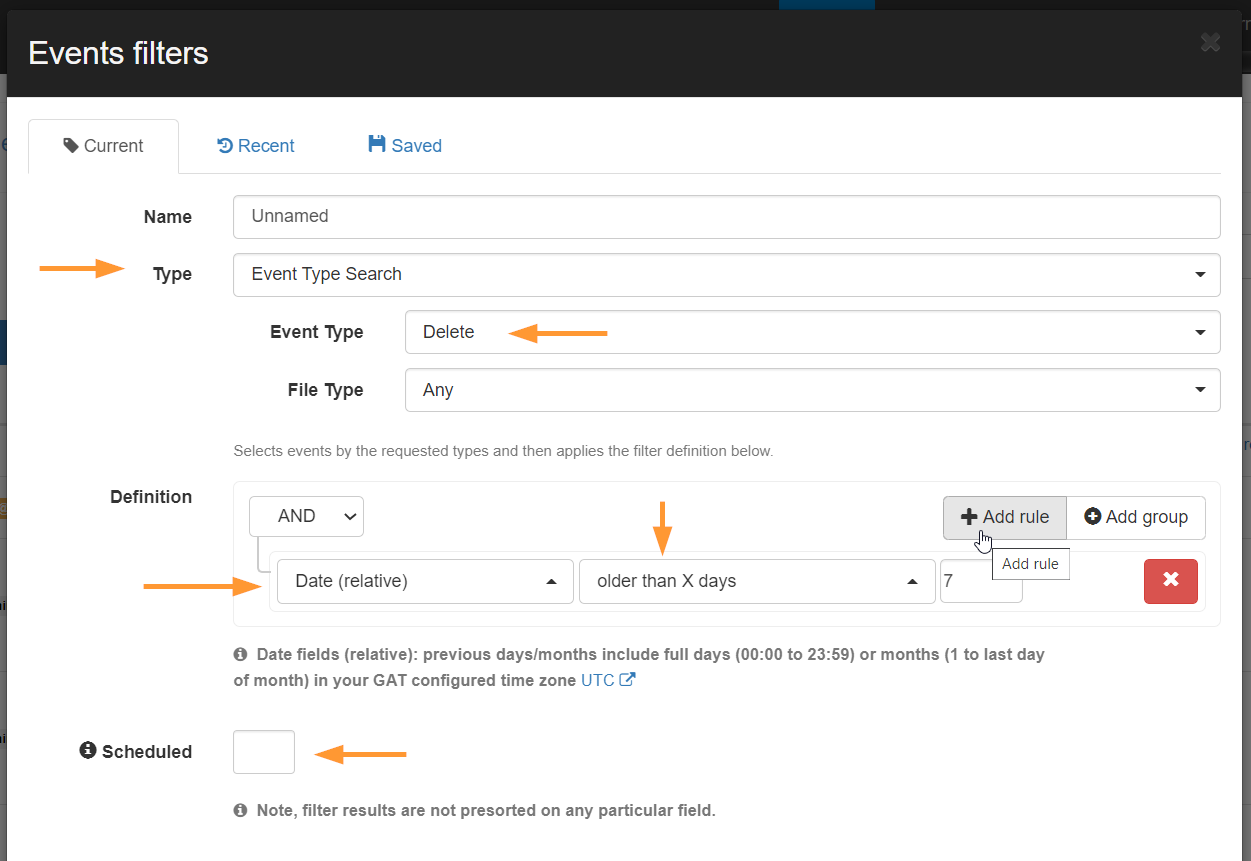Switch to the Recent tab

(x=256, y=146)
